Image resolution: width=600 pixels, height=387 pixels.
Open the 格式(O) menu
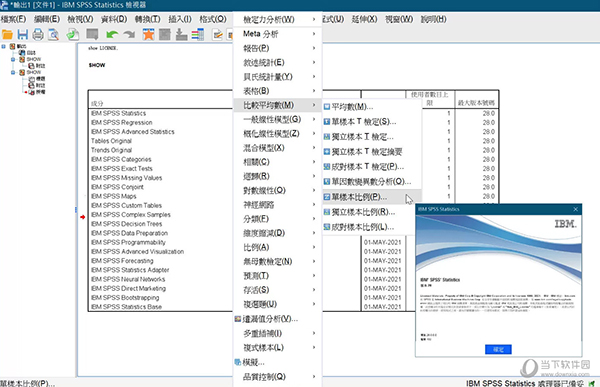point(213,19)
